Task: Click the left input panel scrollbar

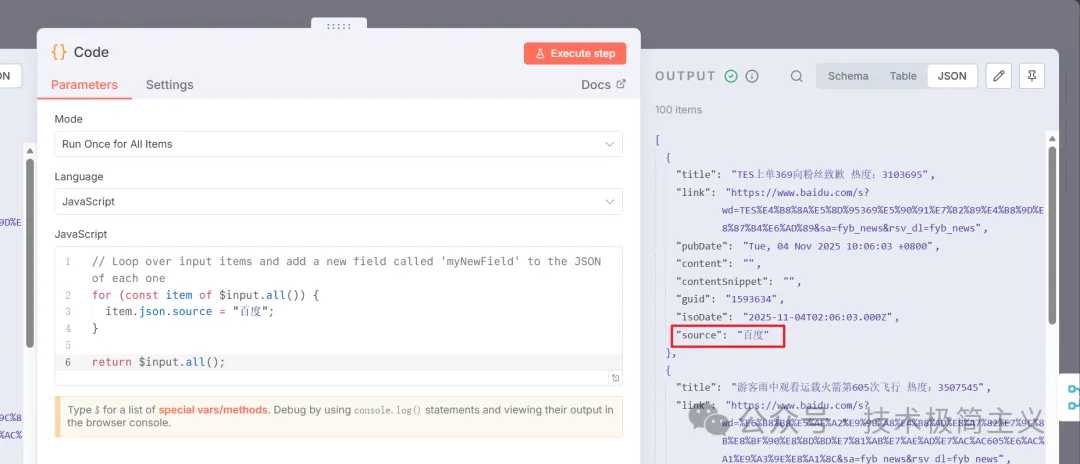Action: click(x=29, y=255)
